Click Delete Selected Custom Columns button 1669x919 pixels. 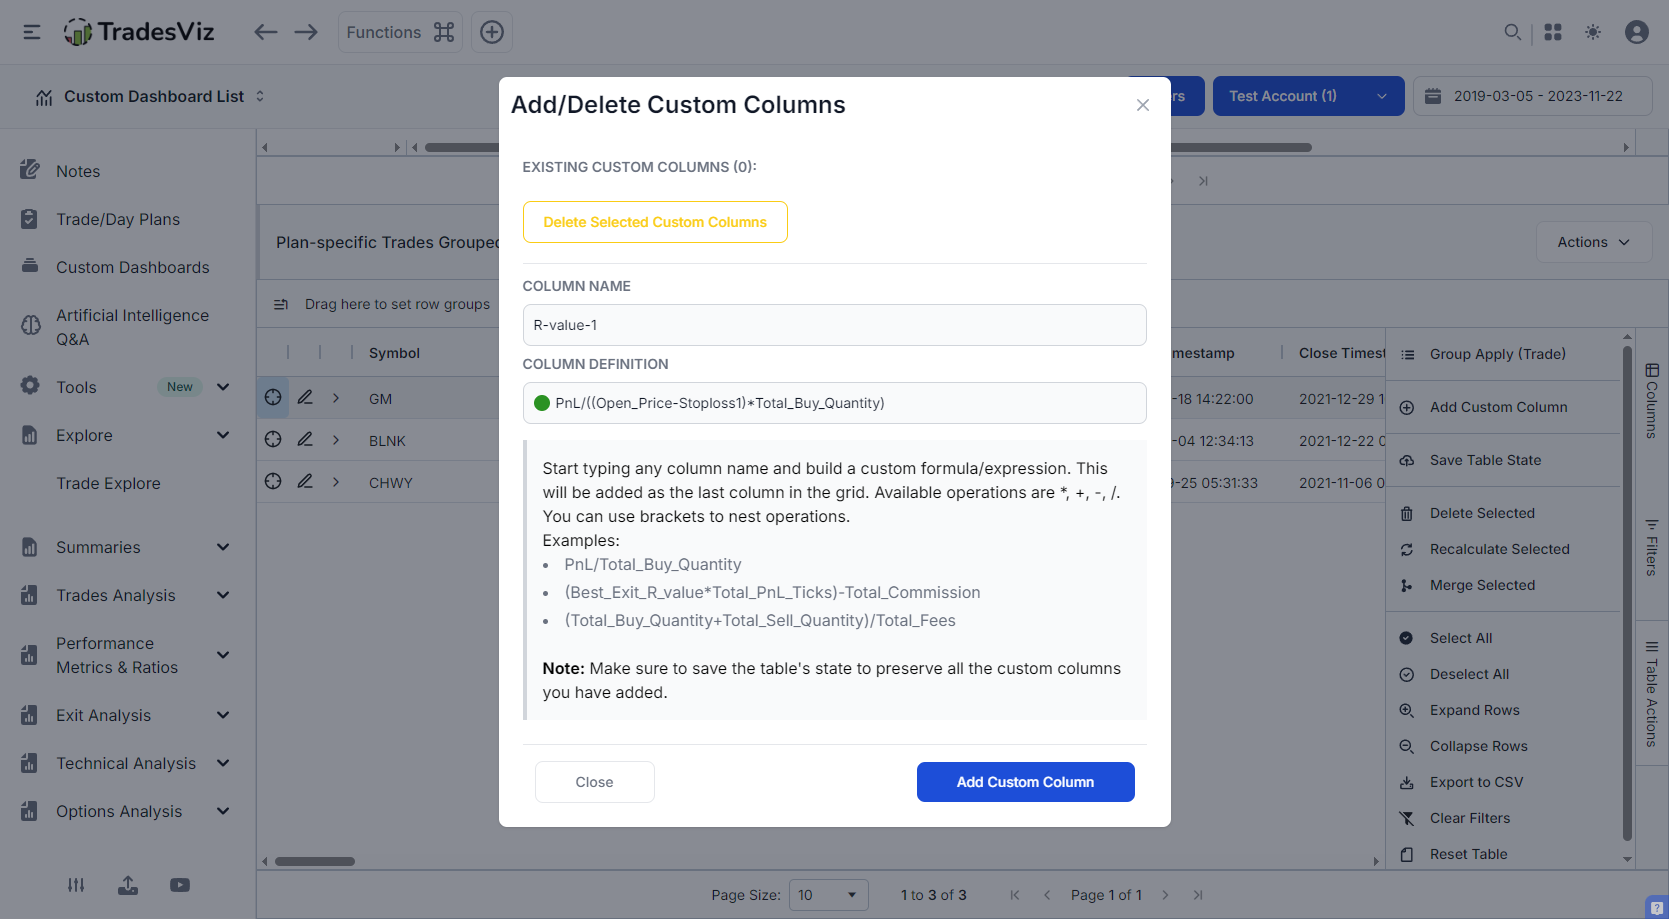[655, 222]
